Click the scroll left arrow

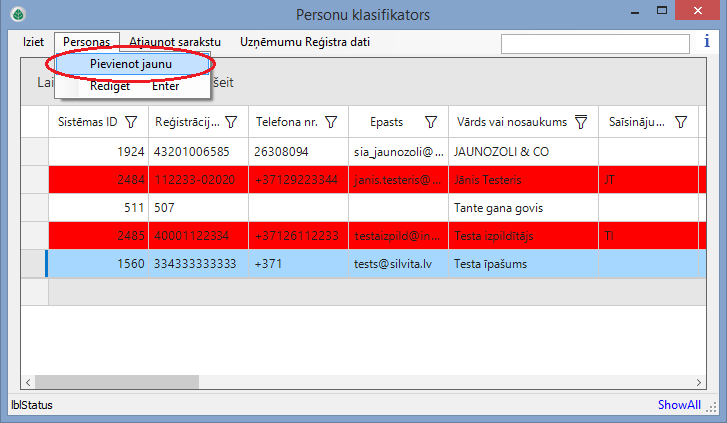[28, 382]
